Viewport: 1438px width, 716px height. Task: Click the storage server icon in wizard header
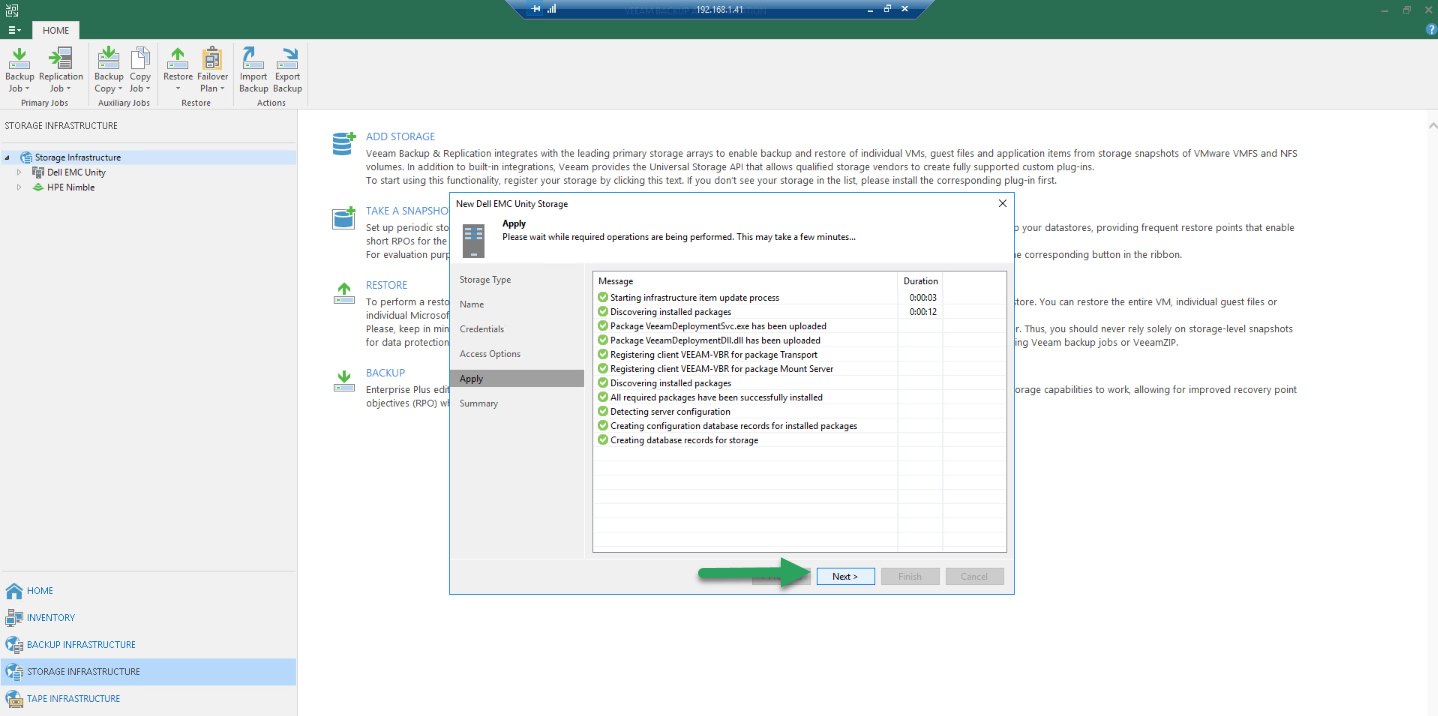pos(474,240)
